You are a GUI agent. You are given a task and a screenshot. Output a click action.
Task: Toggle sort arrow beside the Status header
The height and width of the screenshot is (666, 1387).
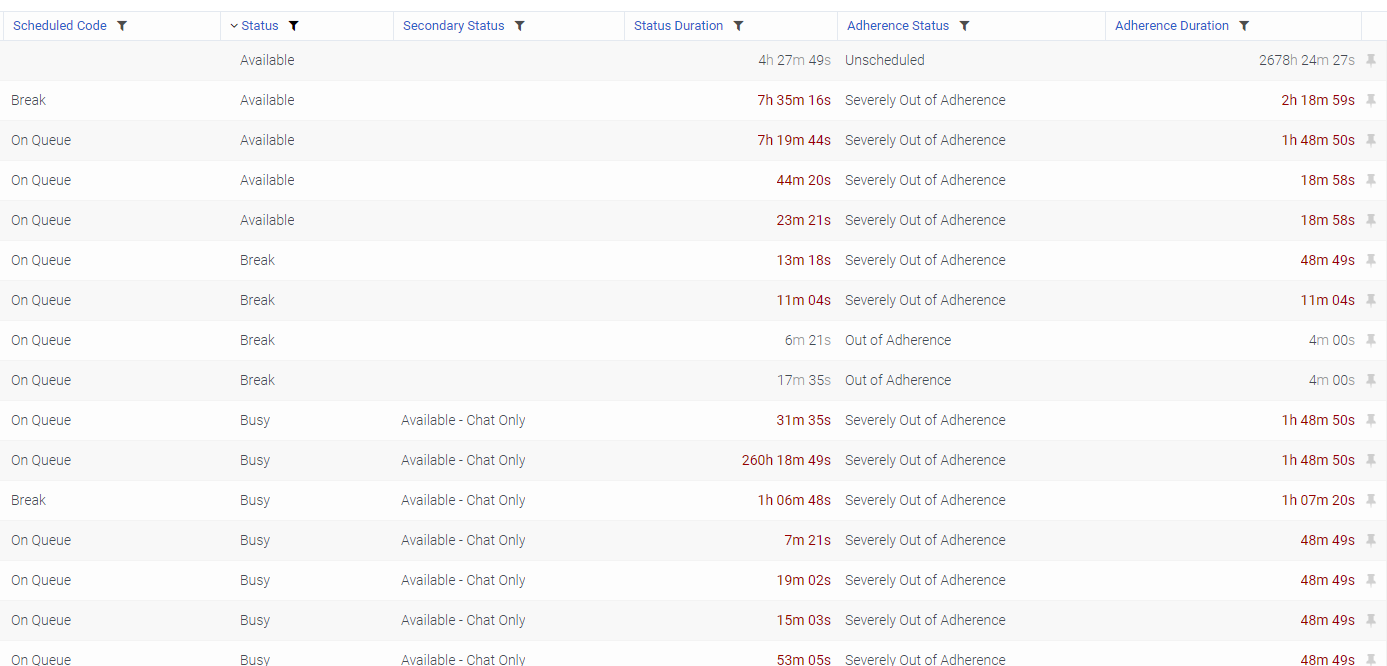point(234,26)
